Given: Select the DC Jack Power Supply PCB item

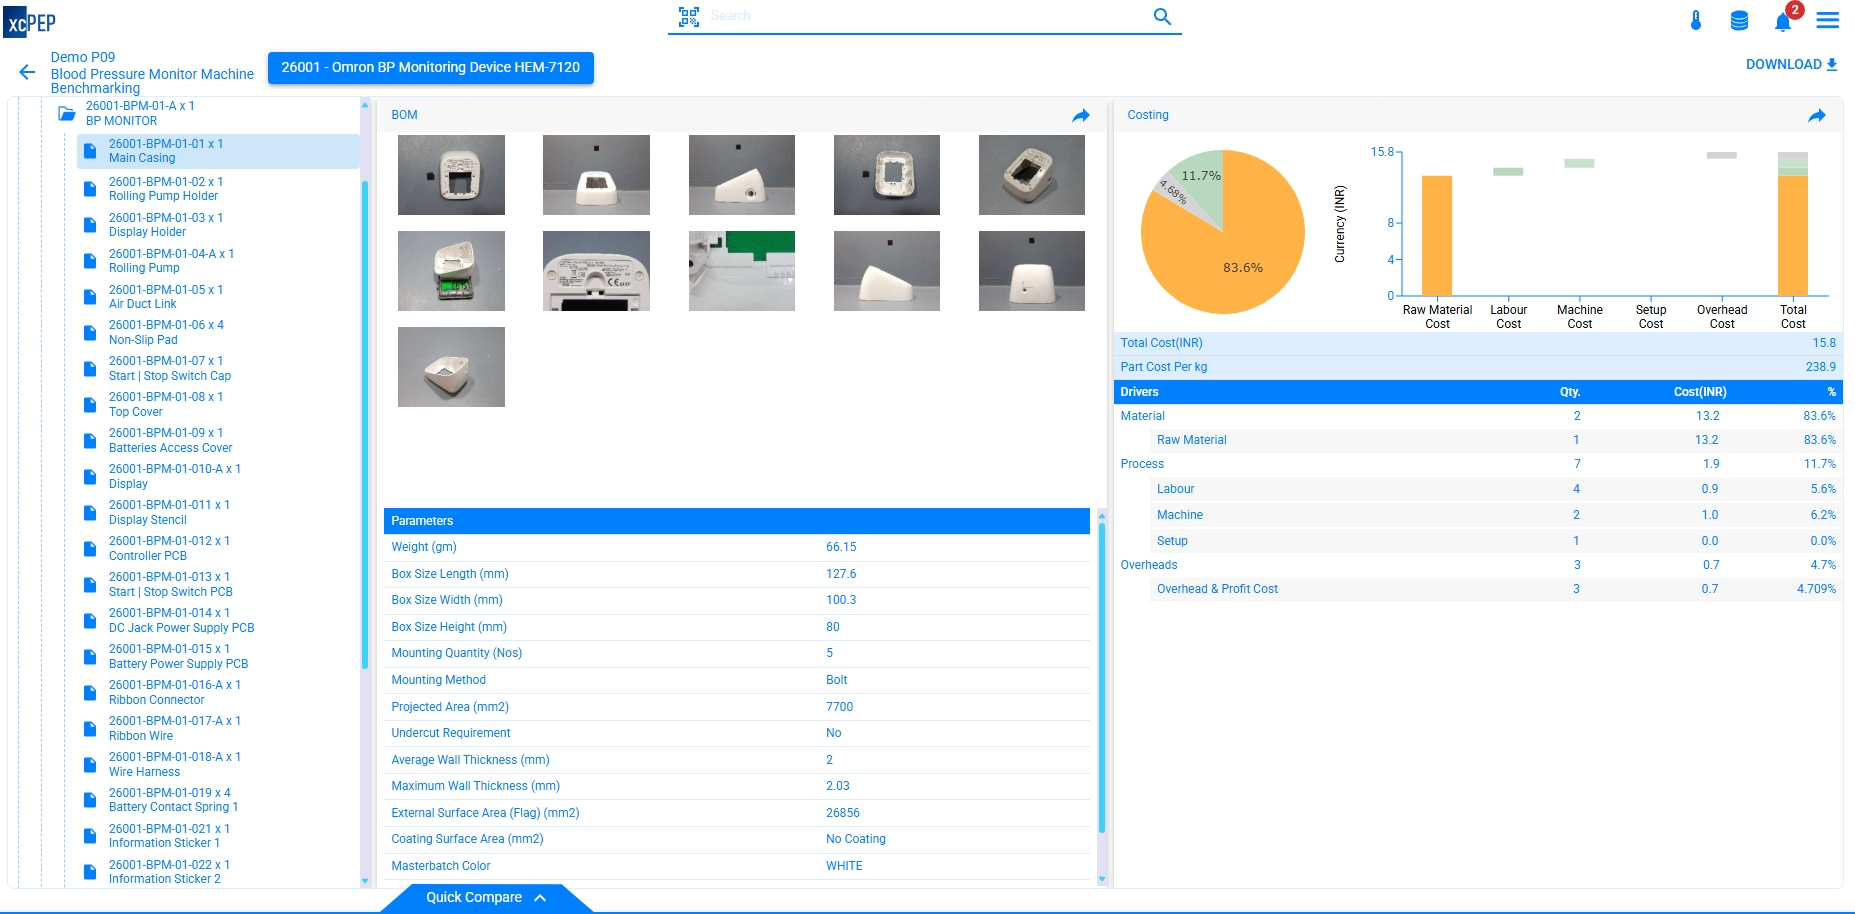Looking at the screenshot, I should tap(181, 620).
